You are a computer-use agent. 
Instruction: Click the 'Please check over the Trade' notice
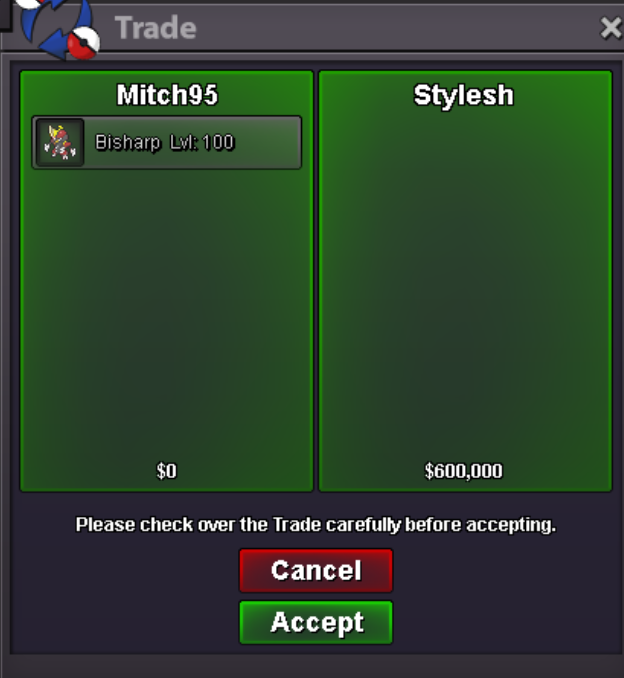(x=316, y=525)
